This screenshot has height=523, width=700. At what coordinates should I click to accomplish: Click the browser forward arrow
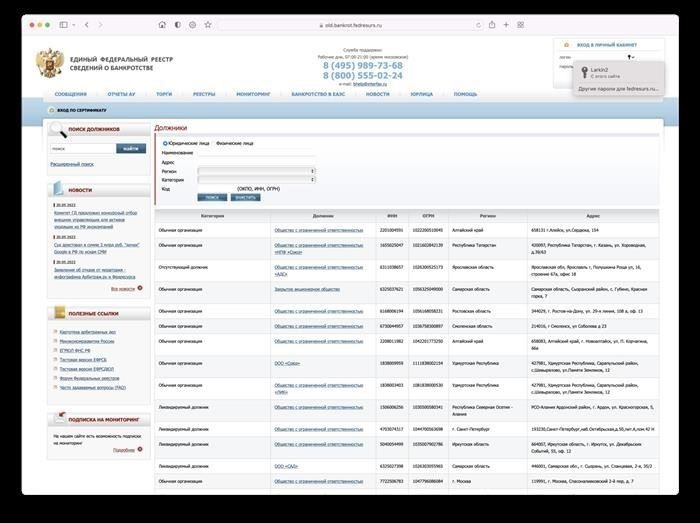(100, 25)
